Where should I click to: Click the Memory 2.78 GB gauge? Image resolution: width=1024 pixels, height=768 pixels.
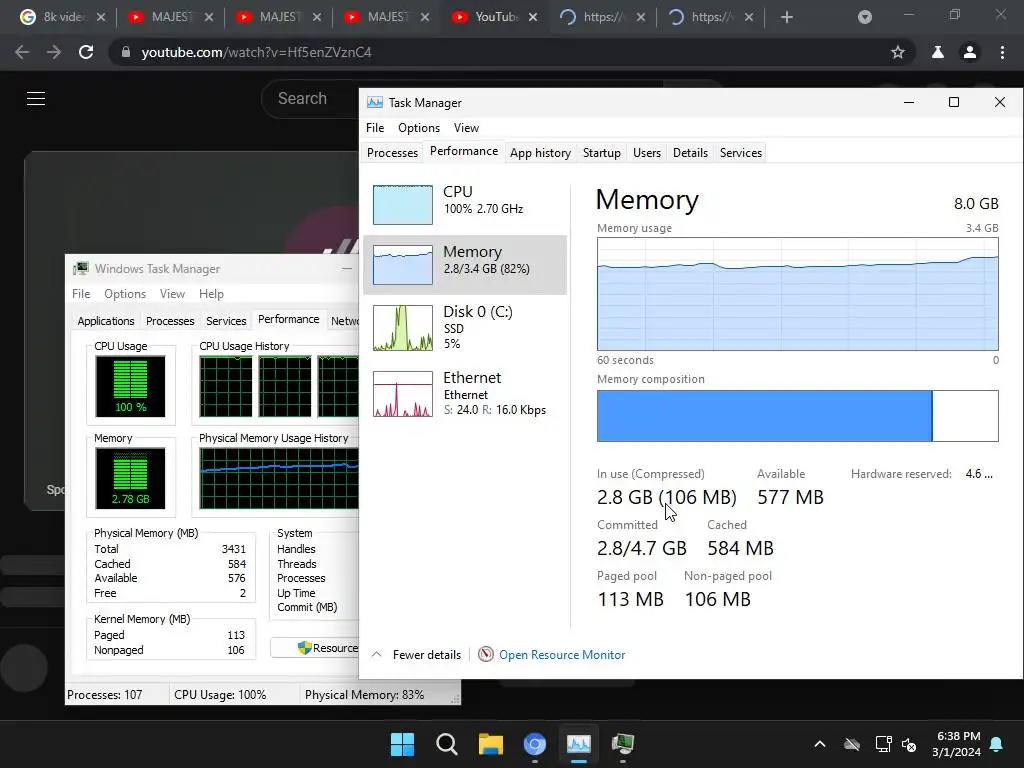point(131,478)
